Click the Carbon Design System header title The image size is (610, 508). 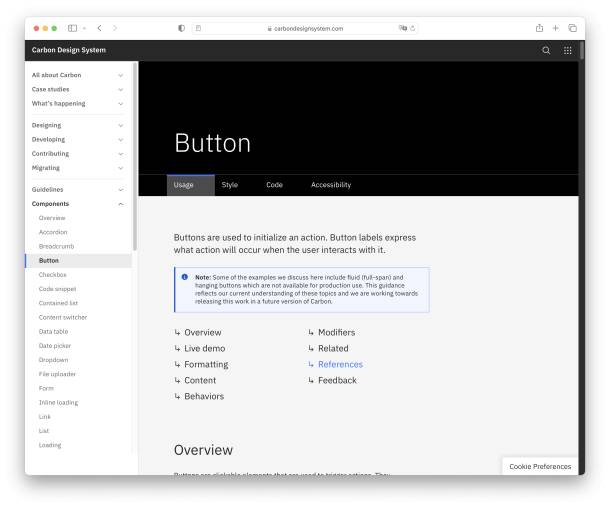[x=68, y=50]
